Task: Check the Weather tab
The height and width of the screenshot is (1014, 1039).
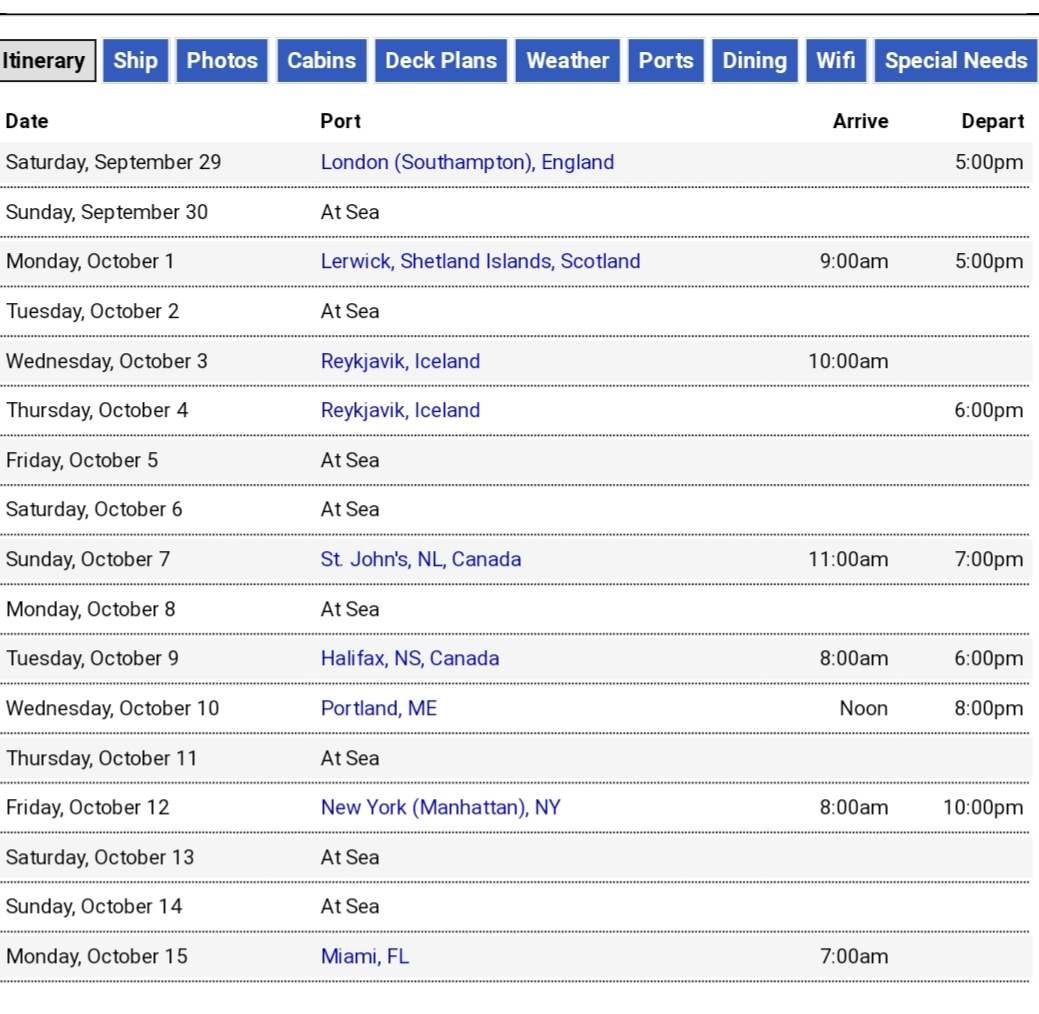Action: [x=567, y=60]
